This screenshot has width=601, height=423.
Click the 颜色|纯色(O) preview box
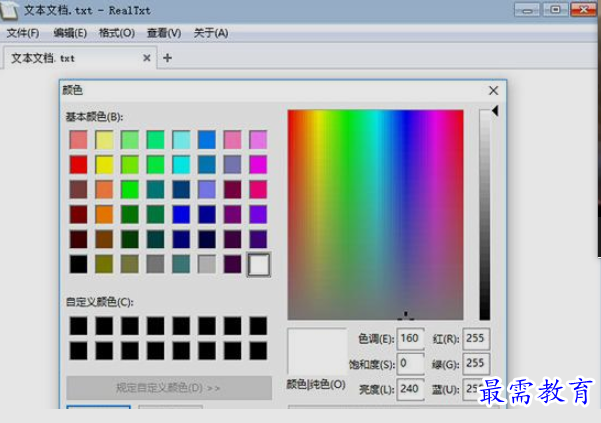pyautogui.click(x=317, y=352)
